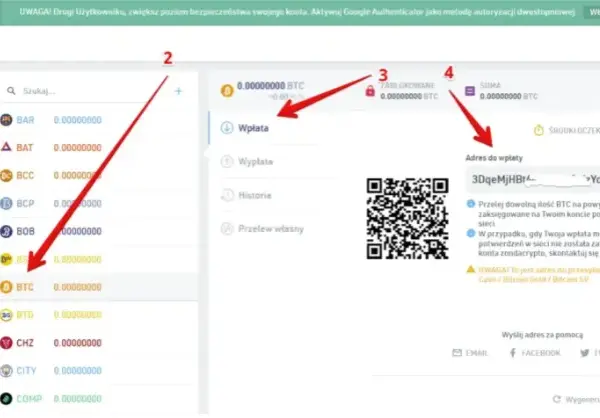Click the COMP coin icon
600x418 pixels.
[x=6, y=398]
